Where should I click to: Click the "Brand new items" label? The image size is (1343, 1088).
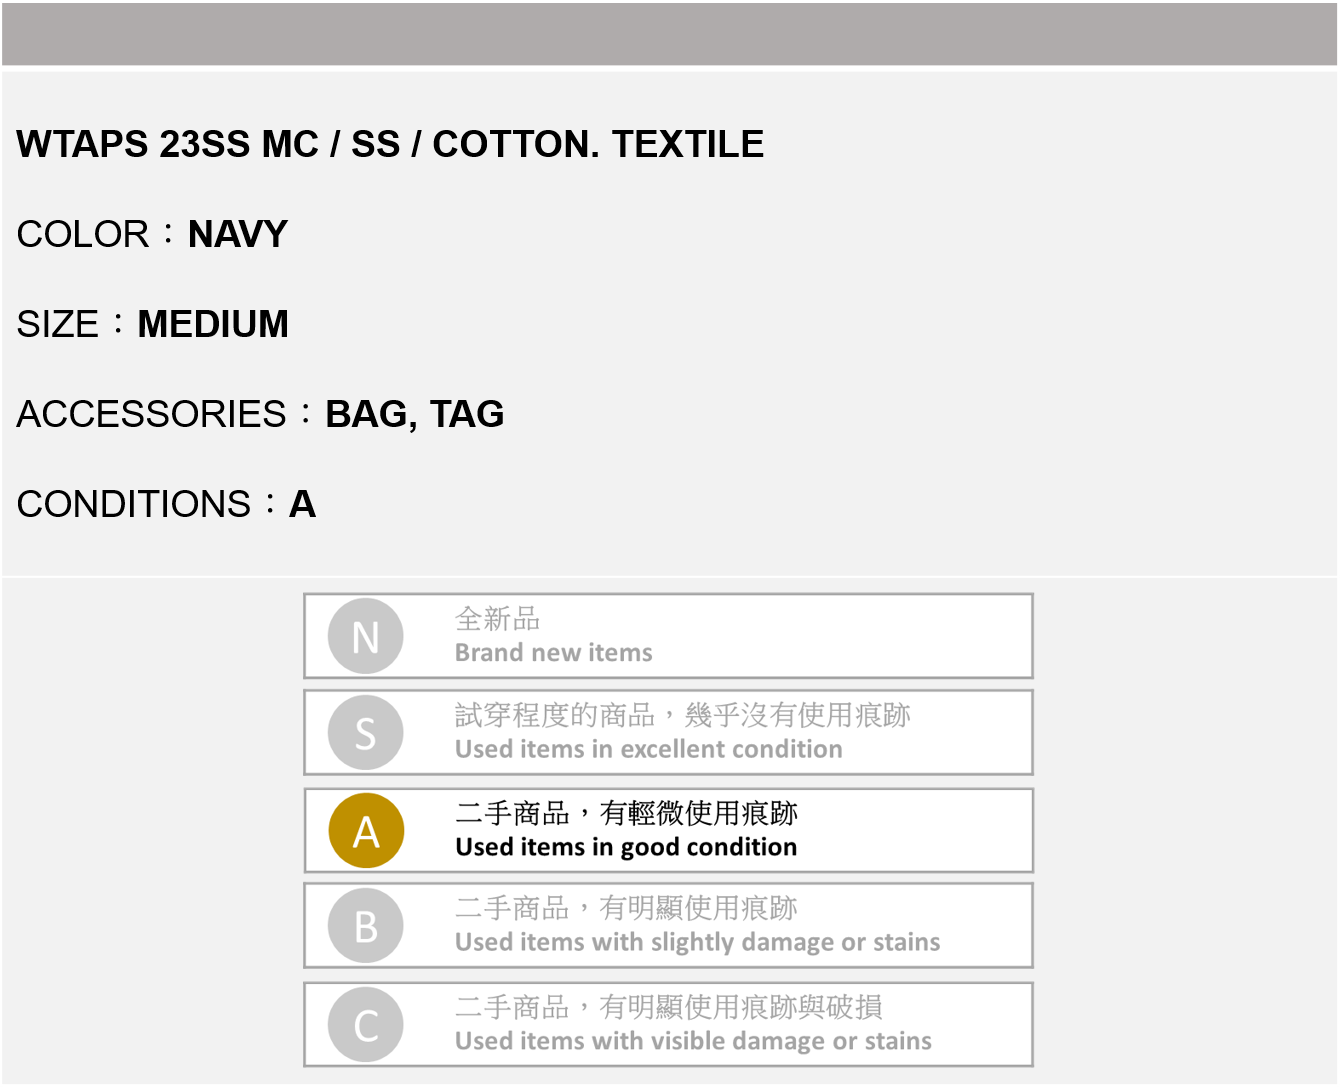click(x=553, y=653)
